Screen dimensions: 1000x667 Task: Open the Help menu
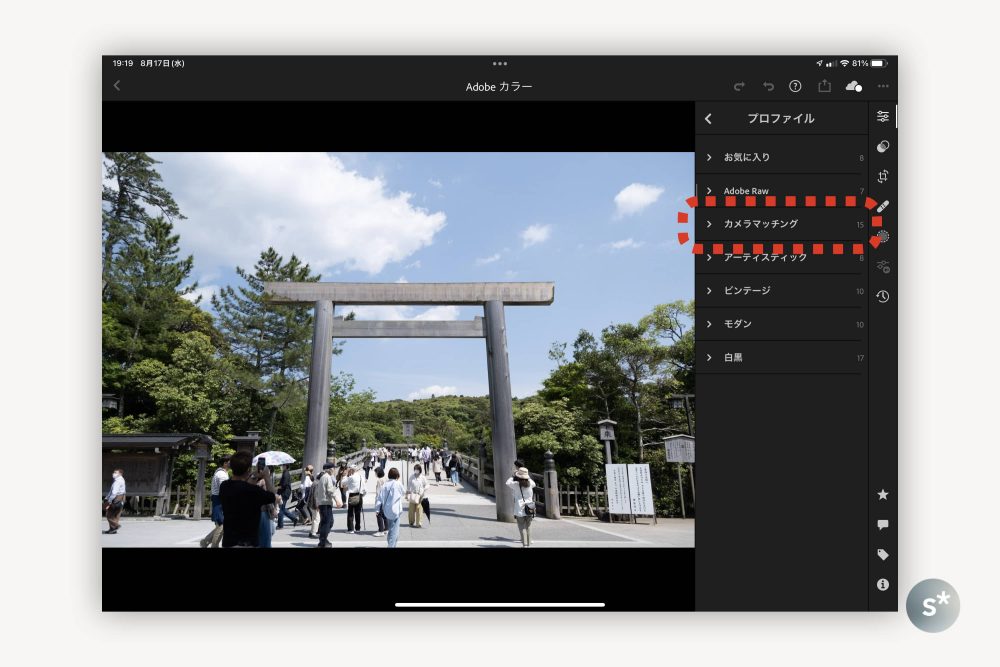pyautogui.click(x=795, y=87)
